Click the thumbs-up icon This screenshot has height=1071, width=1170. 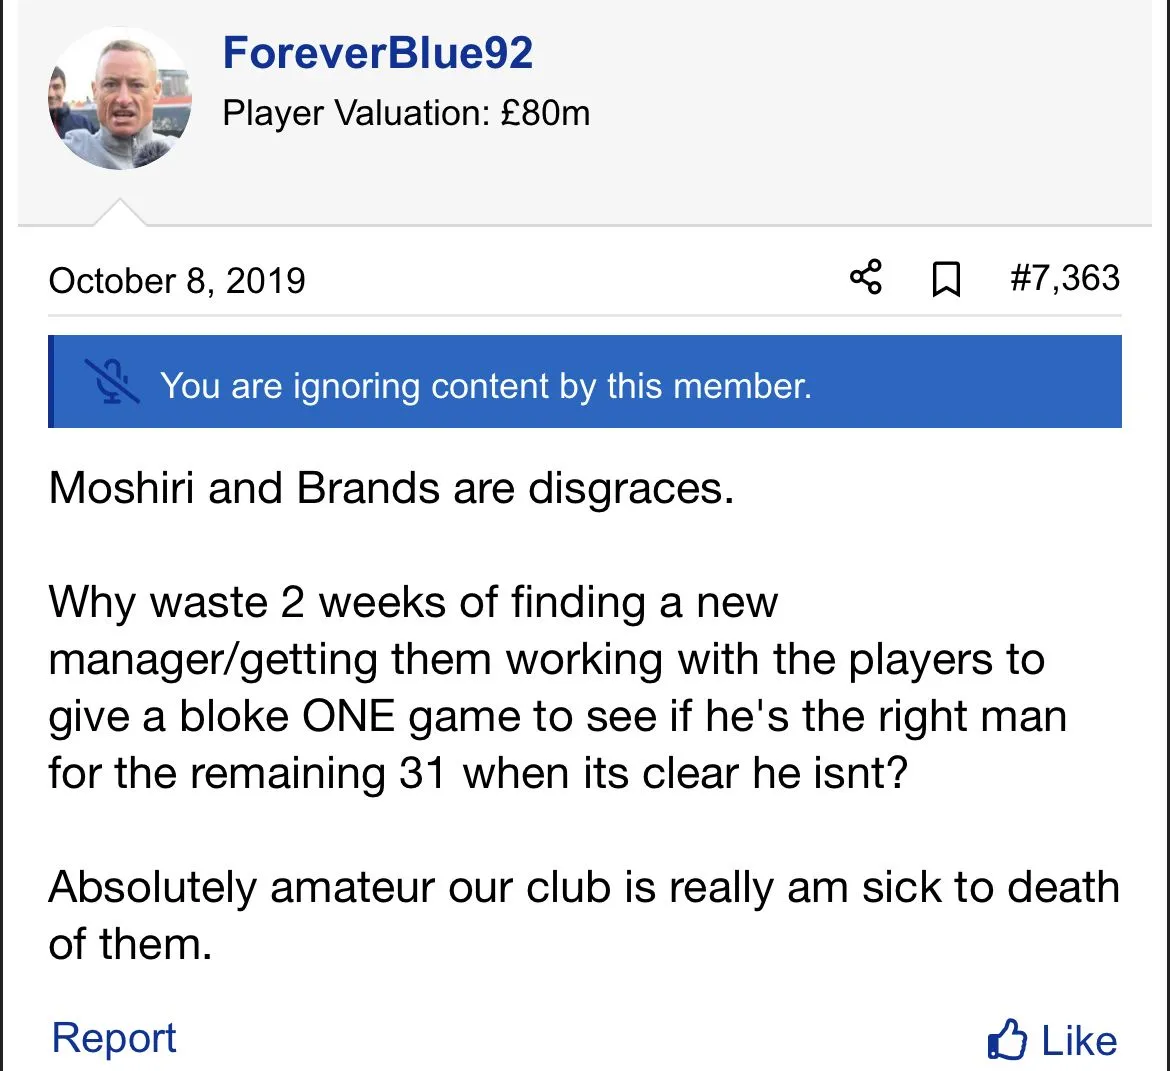pos(1007,1040)
